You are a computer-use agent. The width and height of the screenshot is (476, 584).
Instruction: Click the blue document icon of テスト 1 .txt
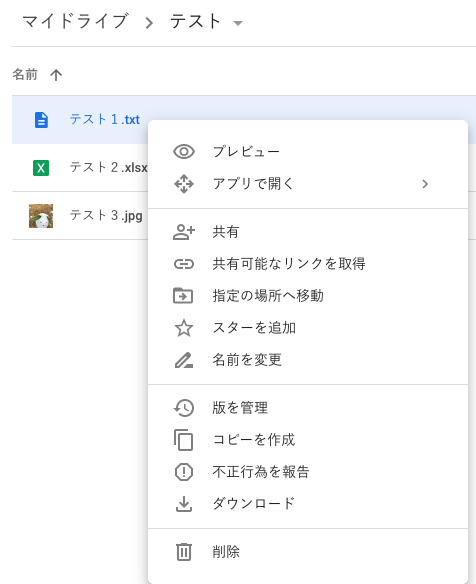[x=41, y=120]
